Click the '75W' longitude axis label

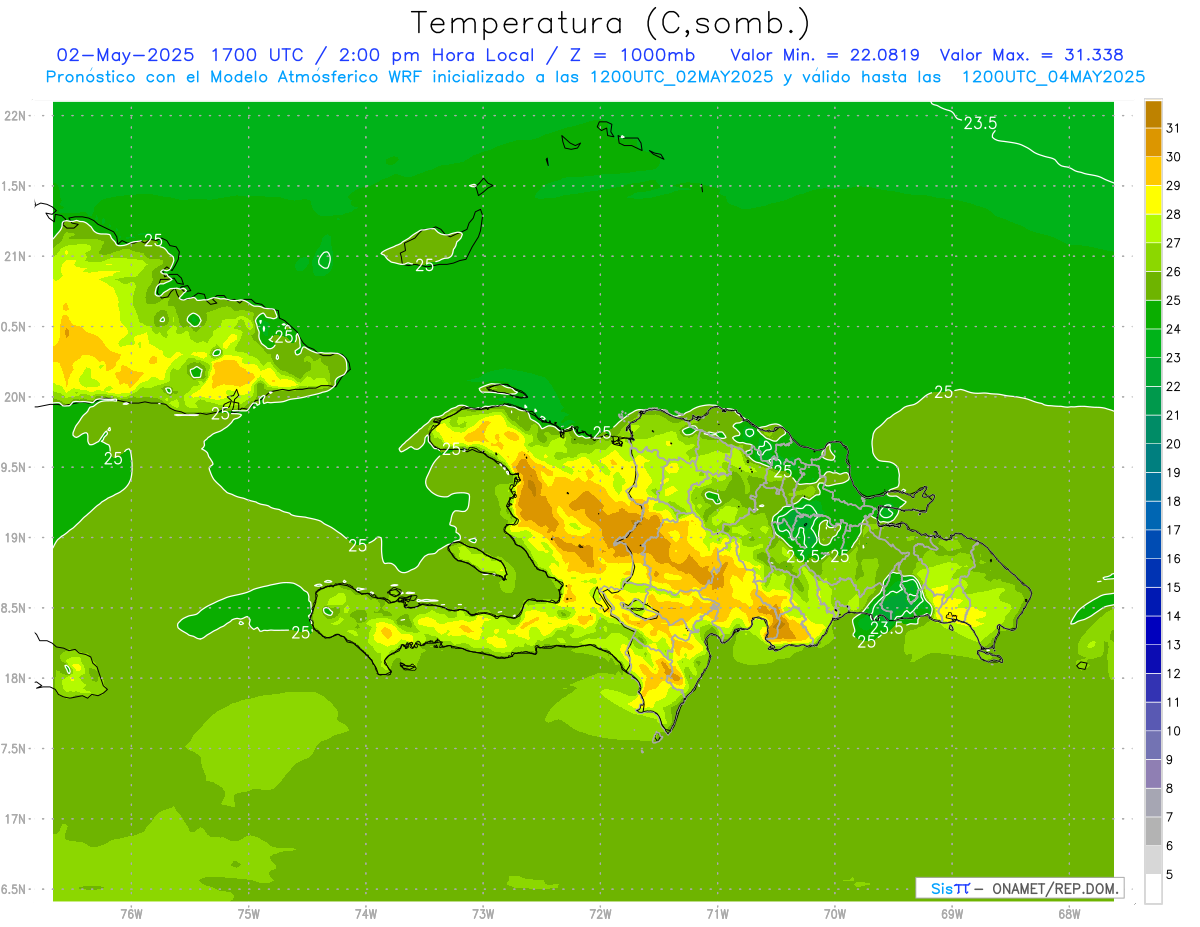point(249,913)
